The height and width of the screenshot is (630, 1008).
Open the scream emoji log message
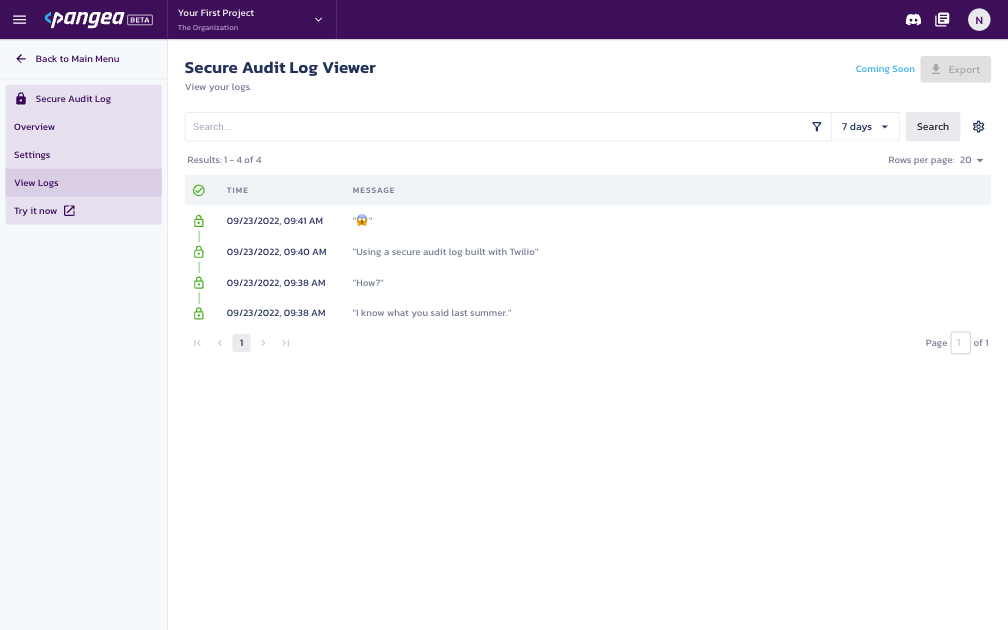pos(363,220)
